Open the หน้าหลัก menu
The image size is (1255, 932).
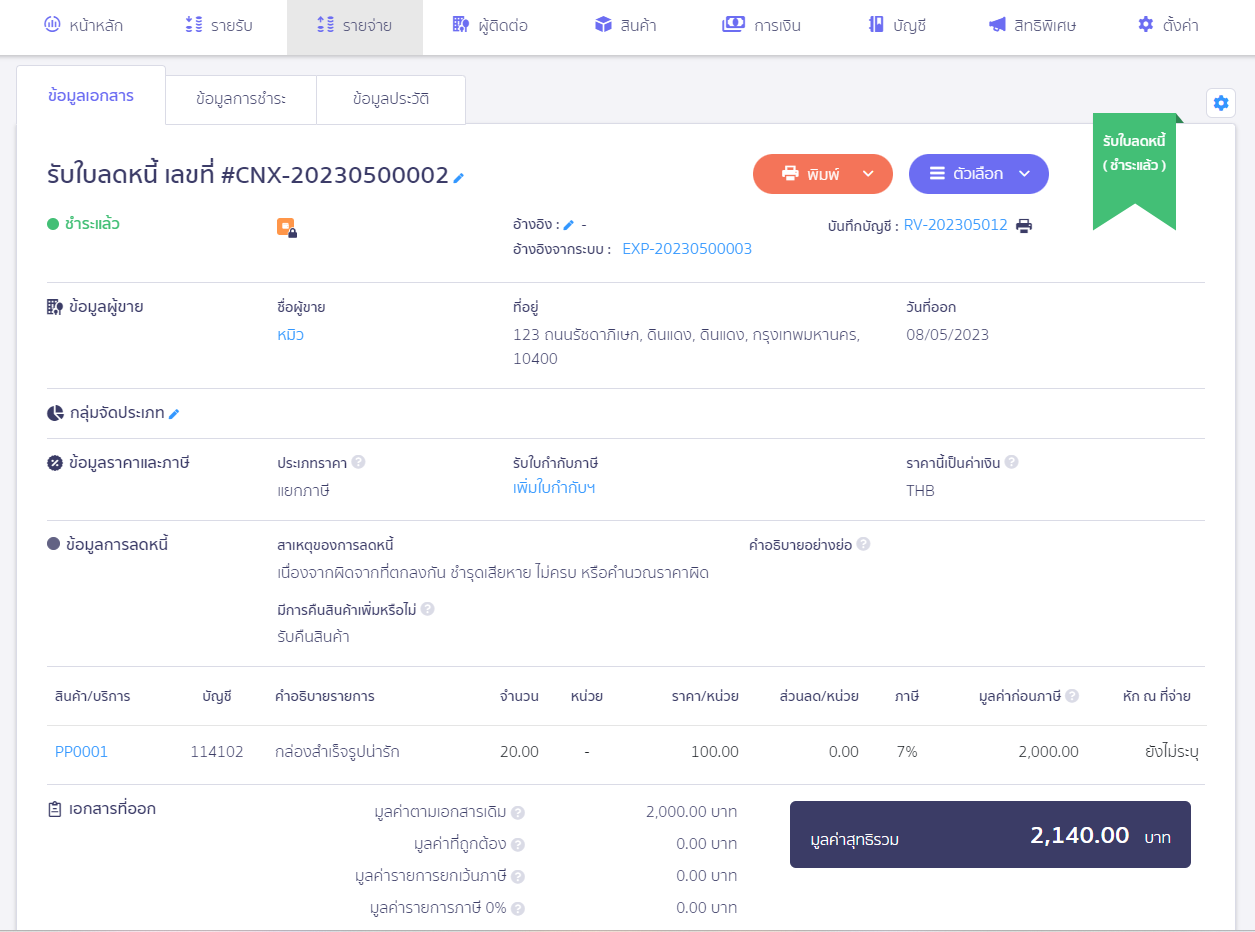[x=84, y=26]
